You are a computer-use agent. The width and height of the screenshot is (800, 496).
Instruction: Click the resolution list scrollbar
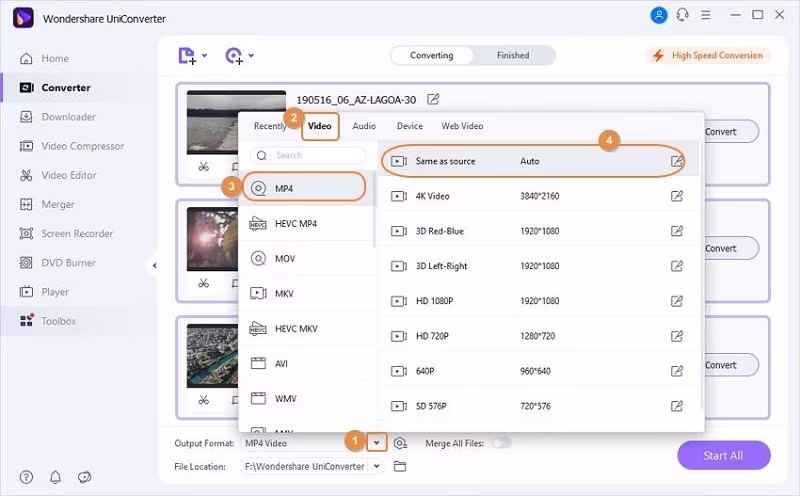(702, 276)
